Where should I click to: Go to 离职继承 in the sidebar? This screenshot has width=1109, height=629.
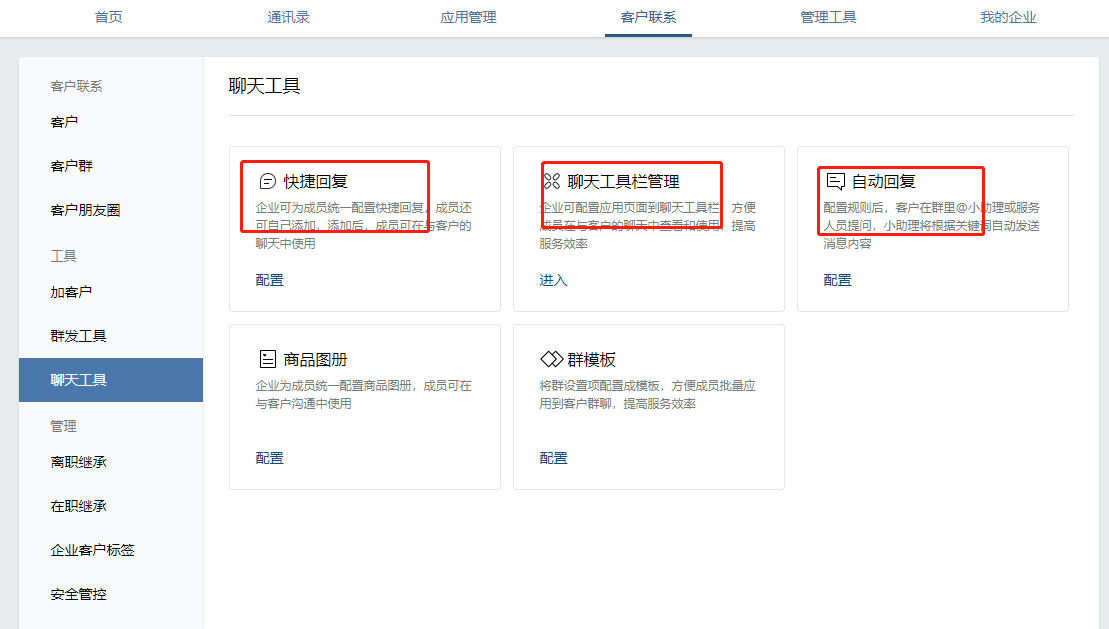pos(78,462)
